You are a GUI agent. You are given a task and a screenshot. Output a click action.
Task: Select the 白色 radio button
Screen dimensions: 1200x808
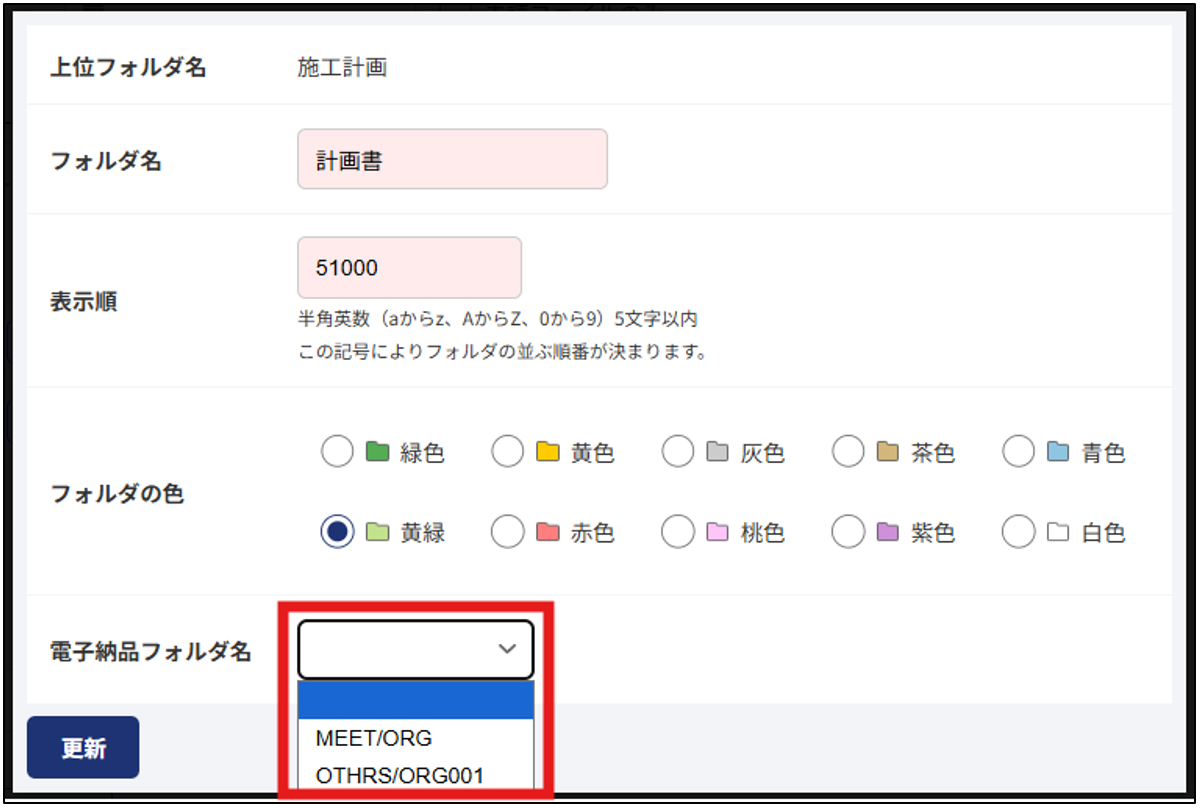[x=1018, y=532]
